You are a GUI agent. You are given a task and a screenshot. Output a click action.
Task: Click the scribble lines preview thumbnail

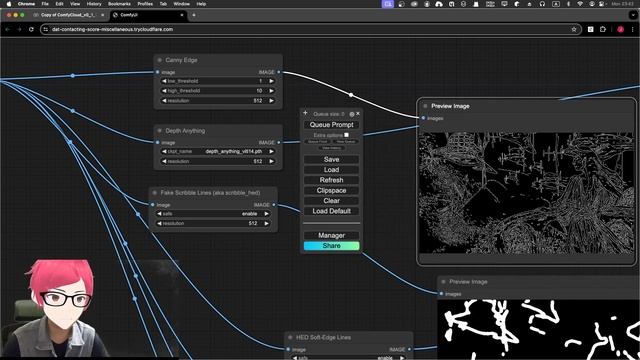538,330
